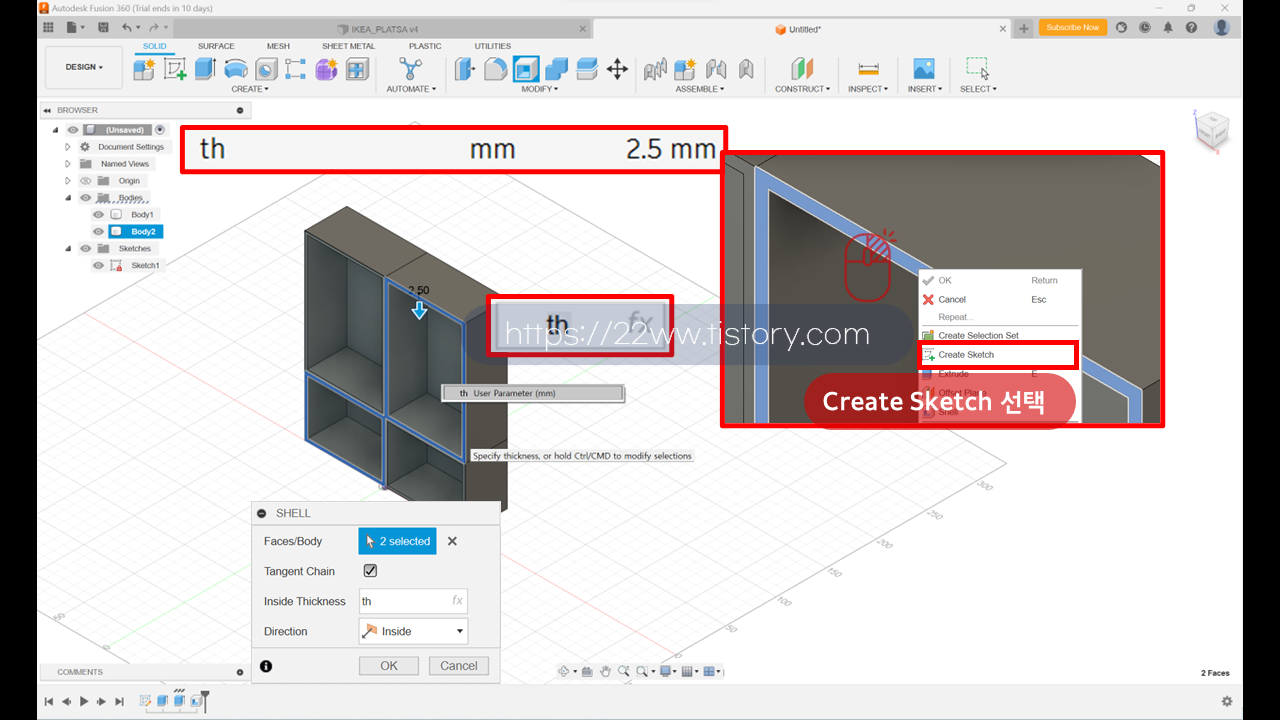Toggle visibility eye of (Unsaved) component
The image size is (1280, 720).
click(73, 130)
